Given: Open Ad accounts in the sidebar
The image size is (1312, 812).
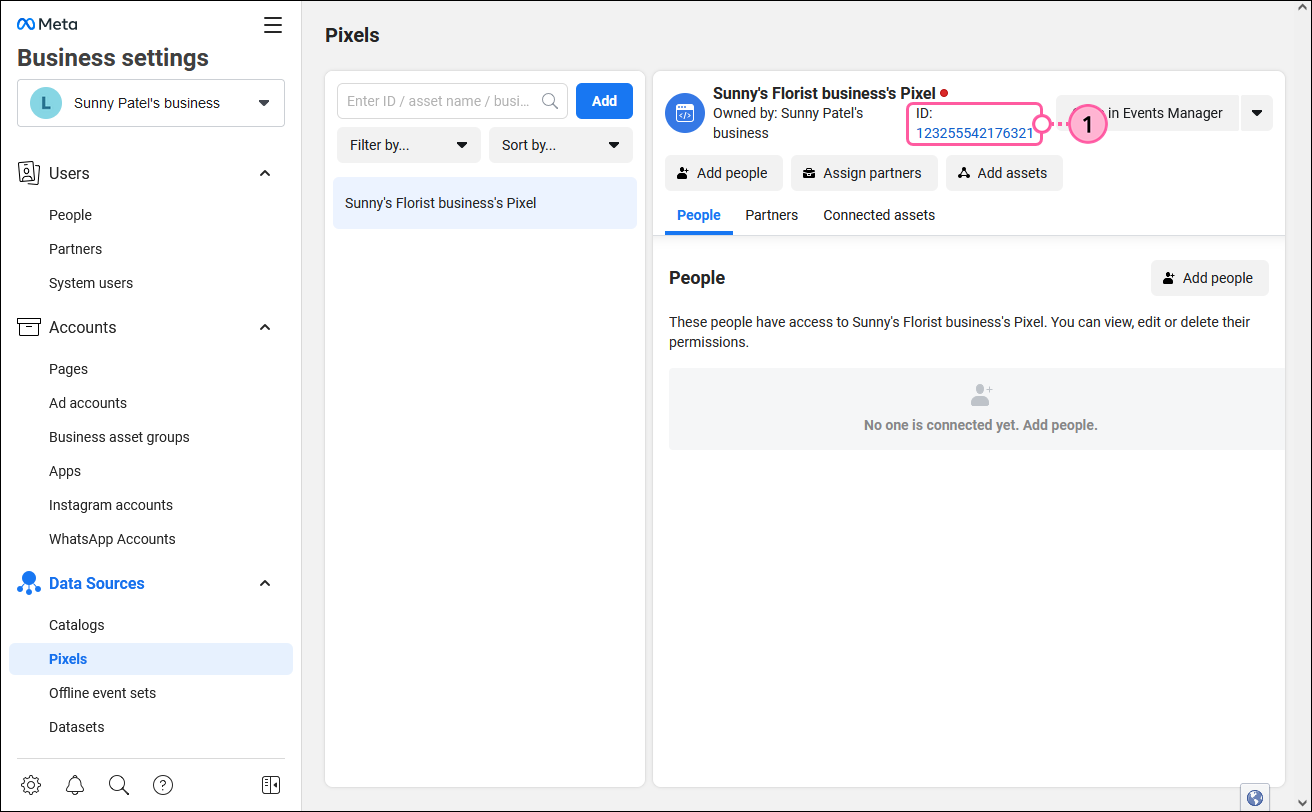Looking at the screenshot, I should (88, 403).
